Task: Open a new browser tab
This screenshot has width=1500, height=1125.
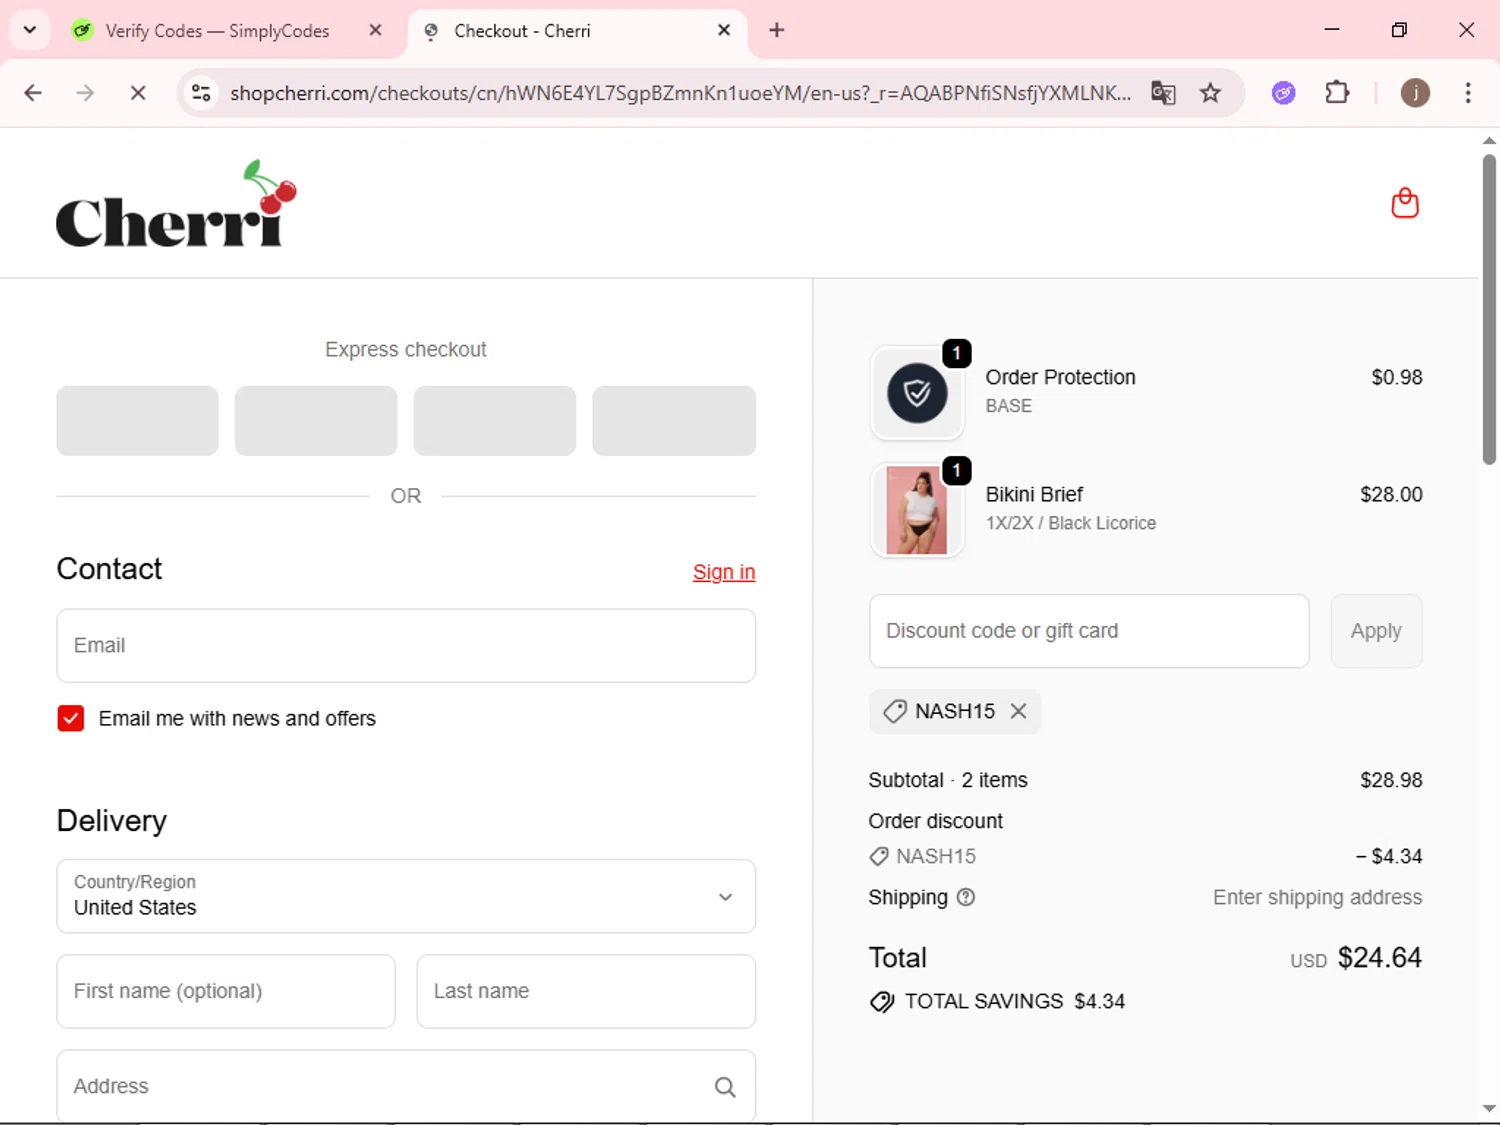Action: coord(777,30)
